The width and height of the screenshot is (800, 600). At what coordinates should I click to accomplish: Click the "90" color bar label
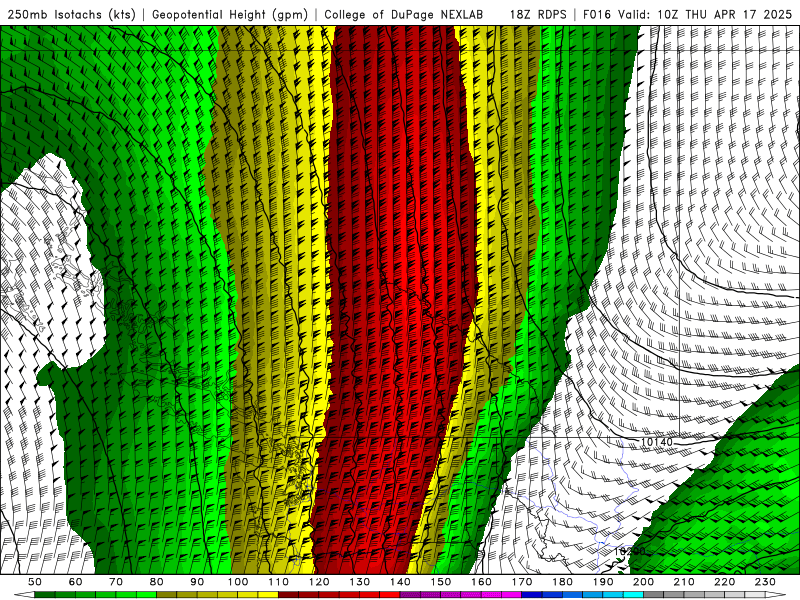point(197,582)
